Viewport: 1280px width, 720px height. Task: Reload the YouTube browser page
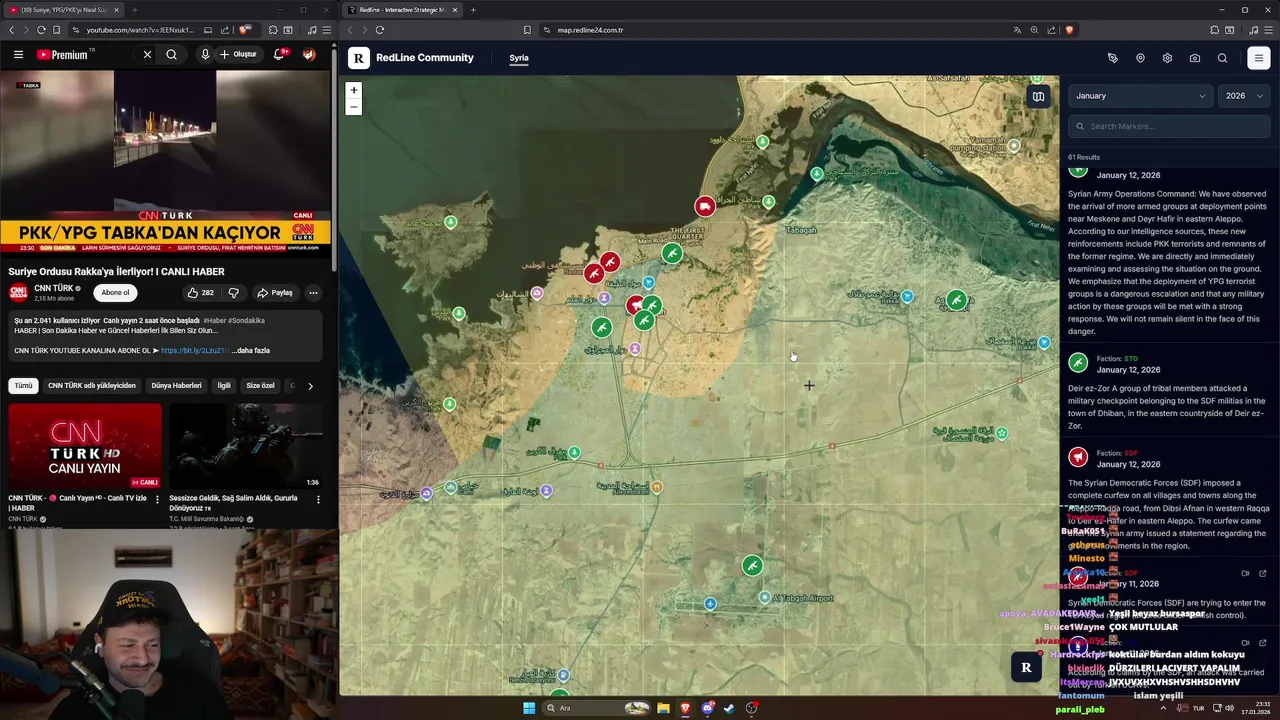click(41, 30)
